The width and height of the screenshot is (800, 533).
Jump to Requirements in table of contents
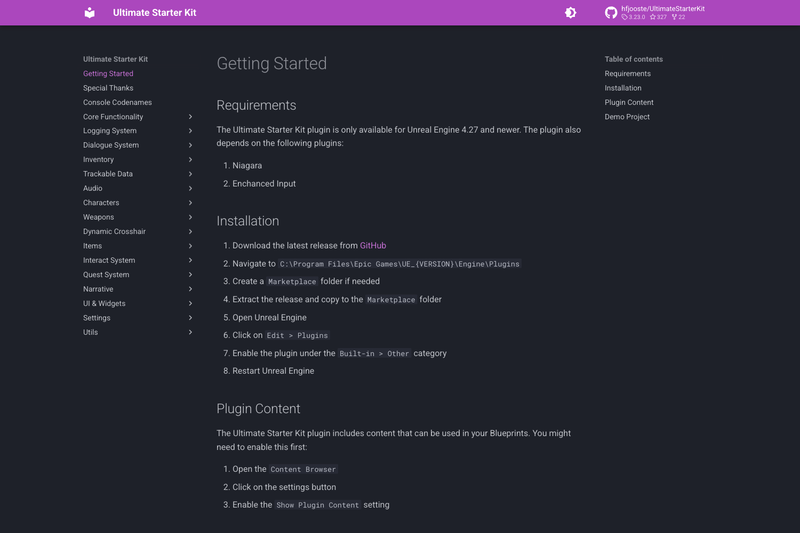pos(628,73)
